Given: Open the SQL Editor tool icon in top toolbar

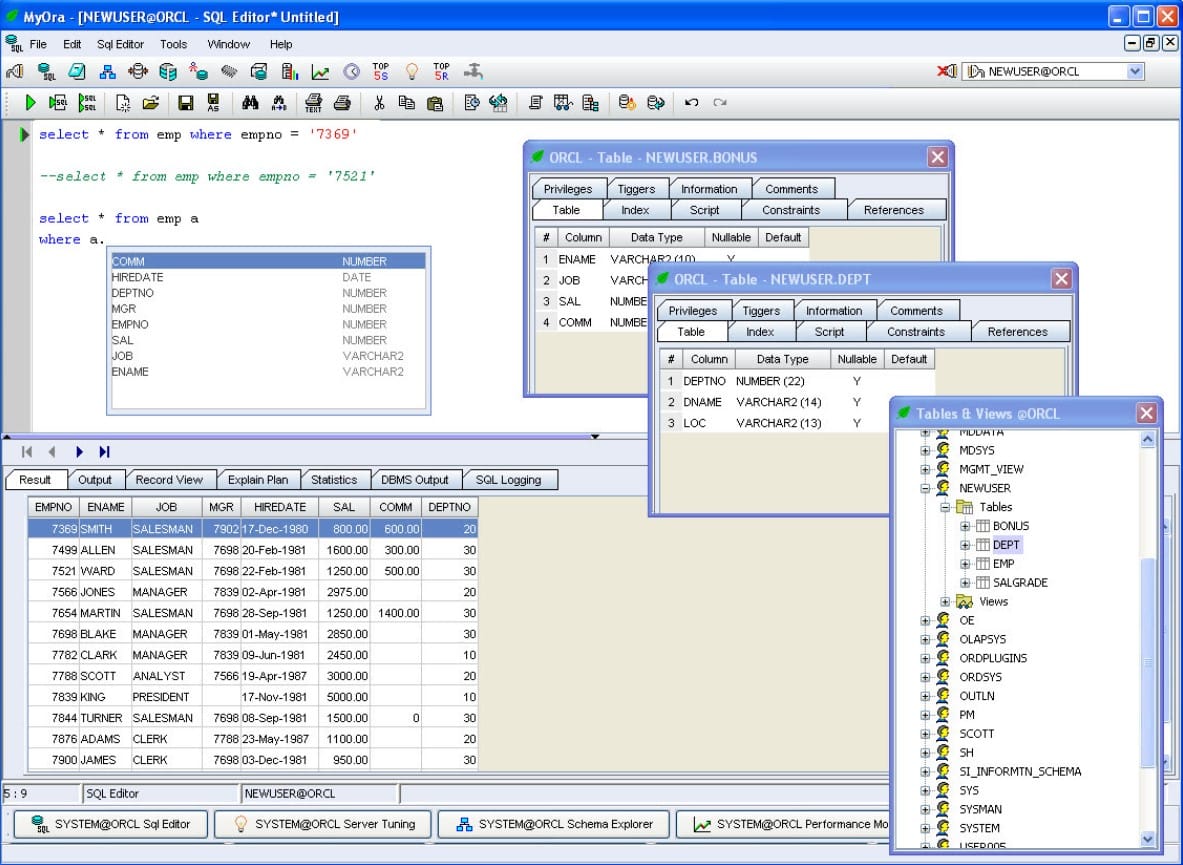Looking at the screenshot, I should pyautogui.click(x=46, y=72).
